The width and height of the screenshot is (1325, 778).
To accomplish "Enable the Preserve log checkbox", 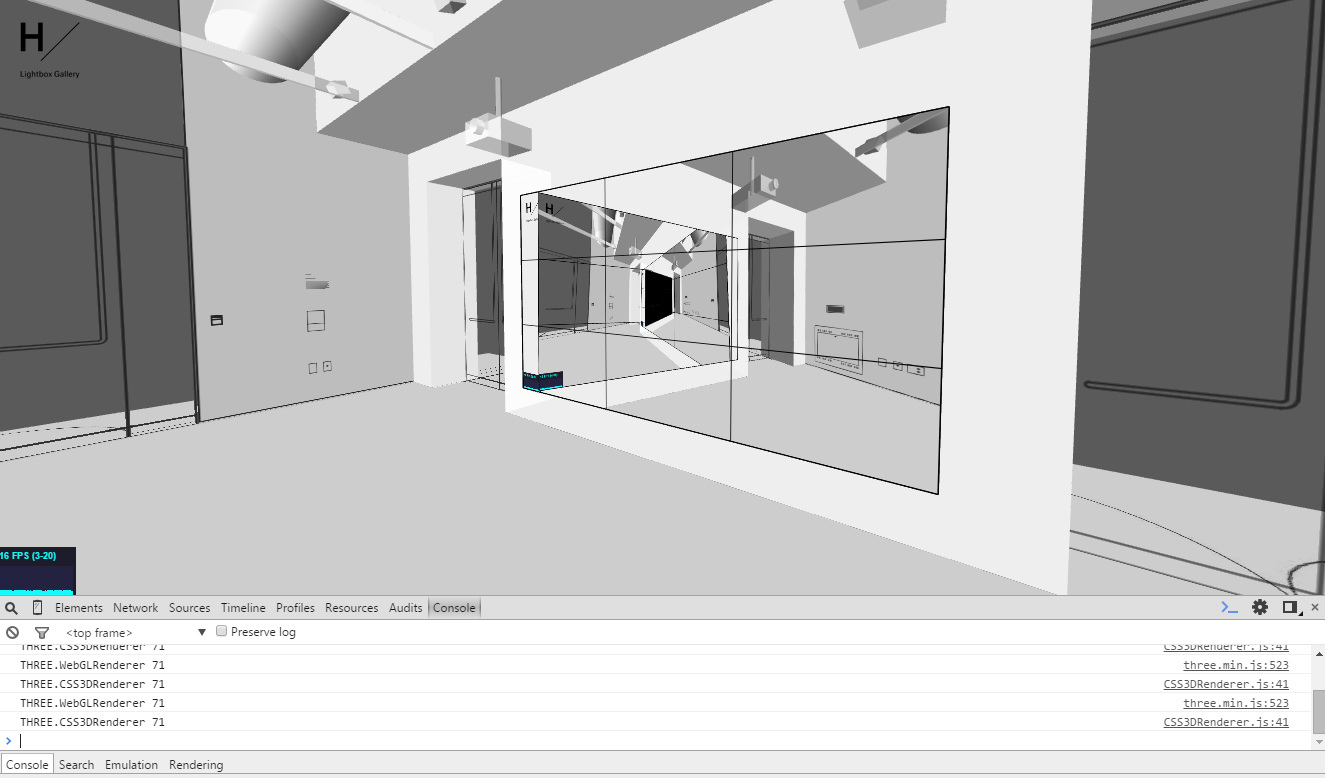I will coord(222,631).
